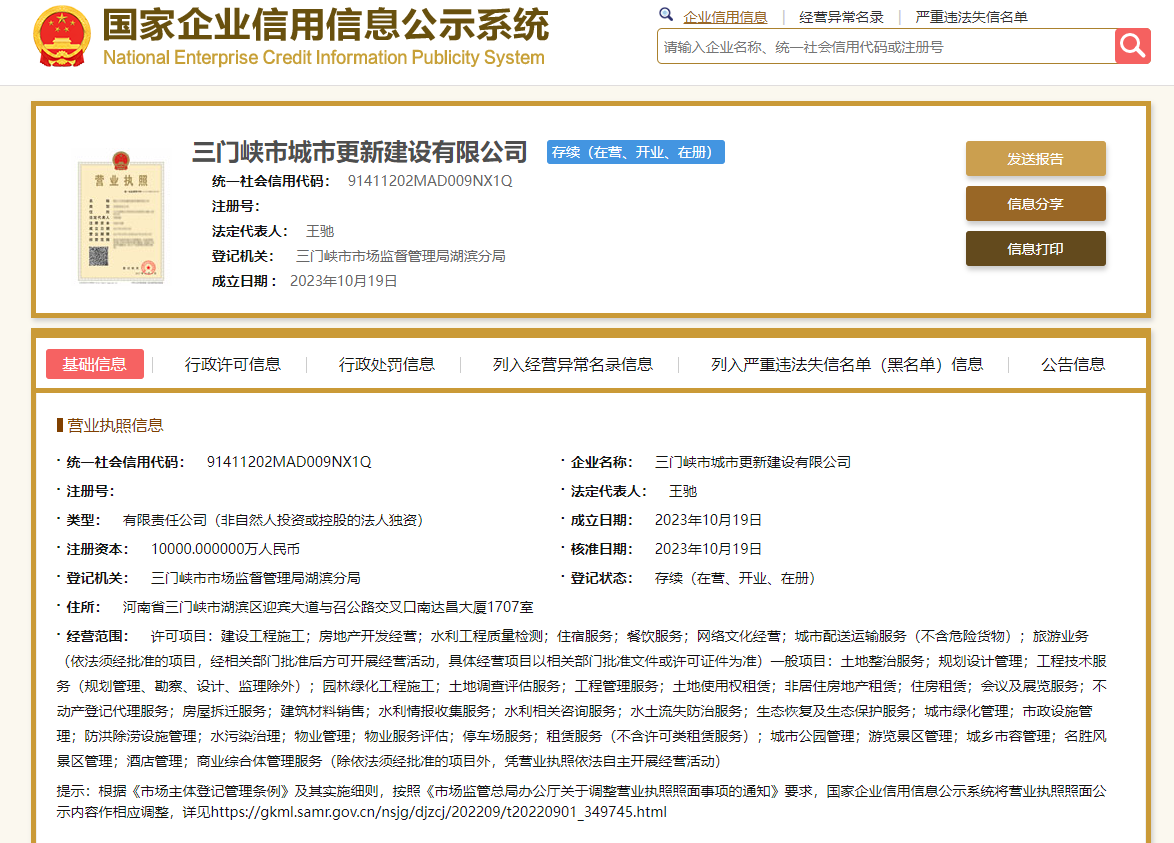Click the 经营范围 label
The image size is (1174, 843).
click(97, 636)
